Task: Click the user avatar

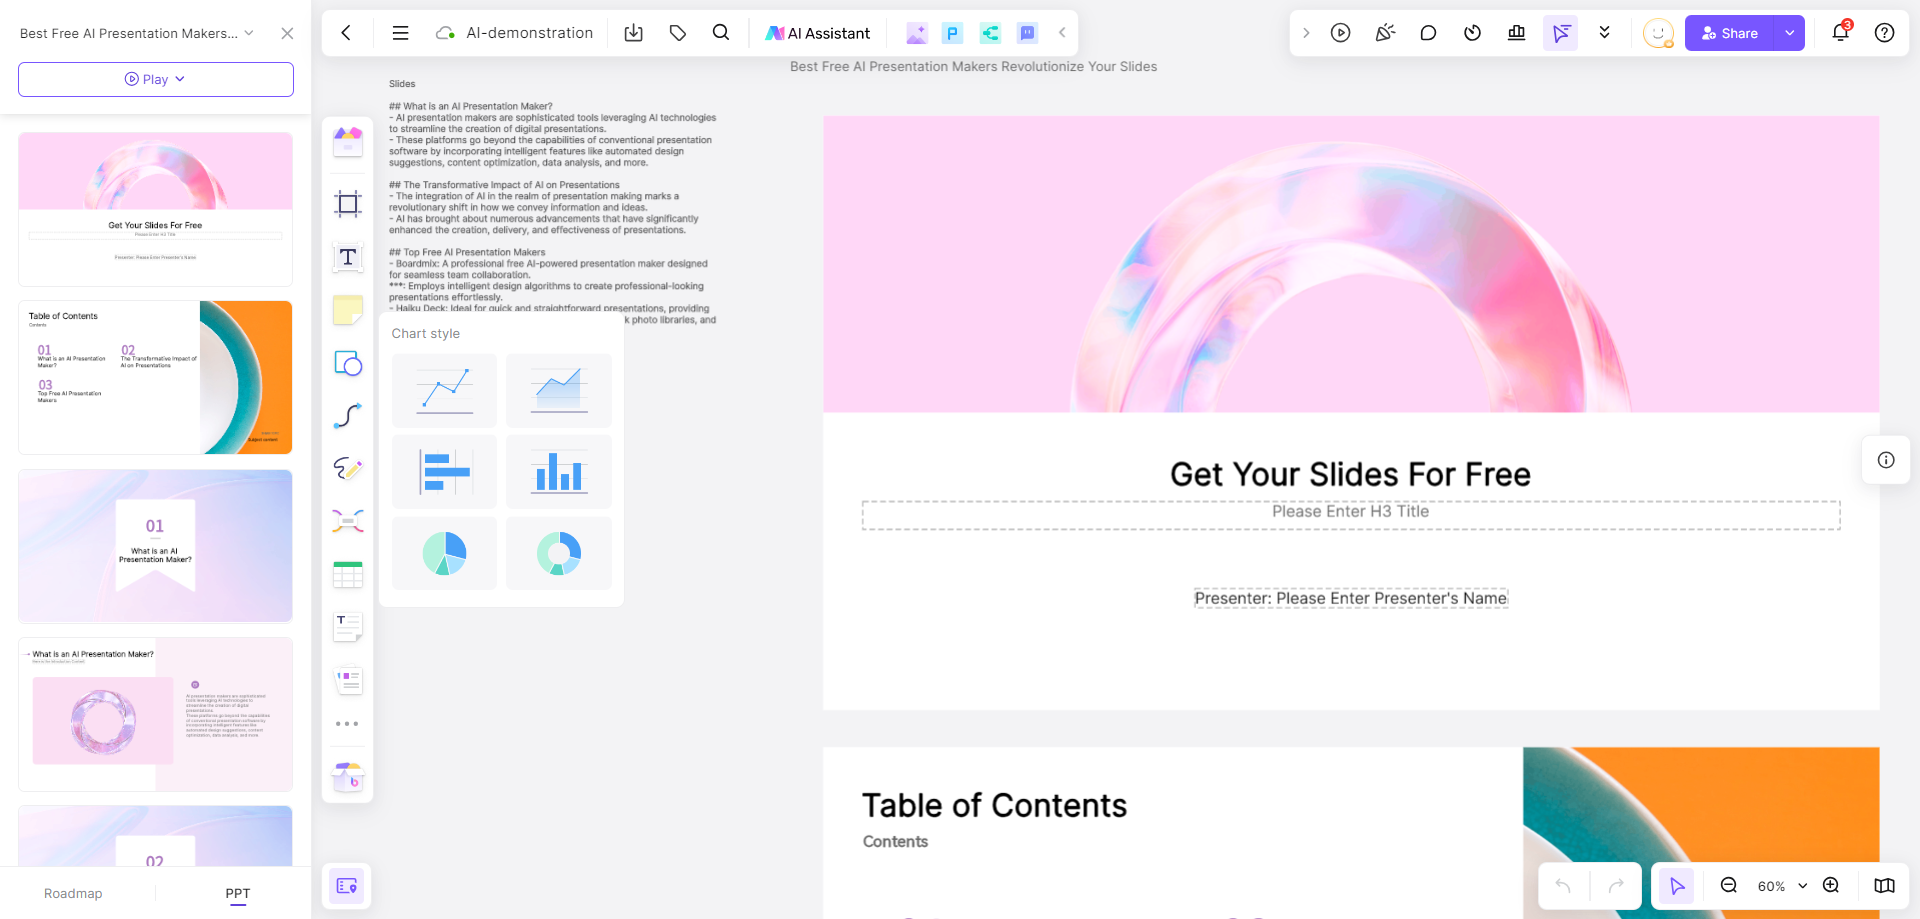Action: pyautogui.click(x=1658, y=33)
